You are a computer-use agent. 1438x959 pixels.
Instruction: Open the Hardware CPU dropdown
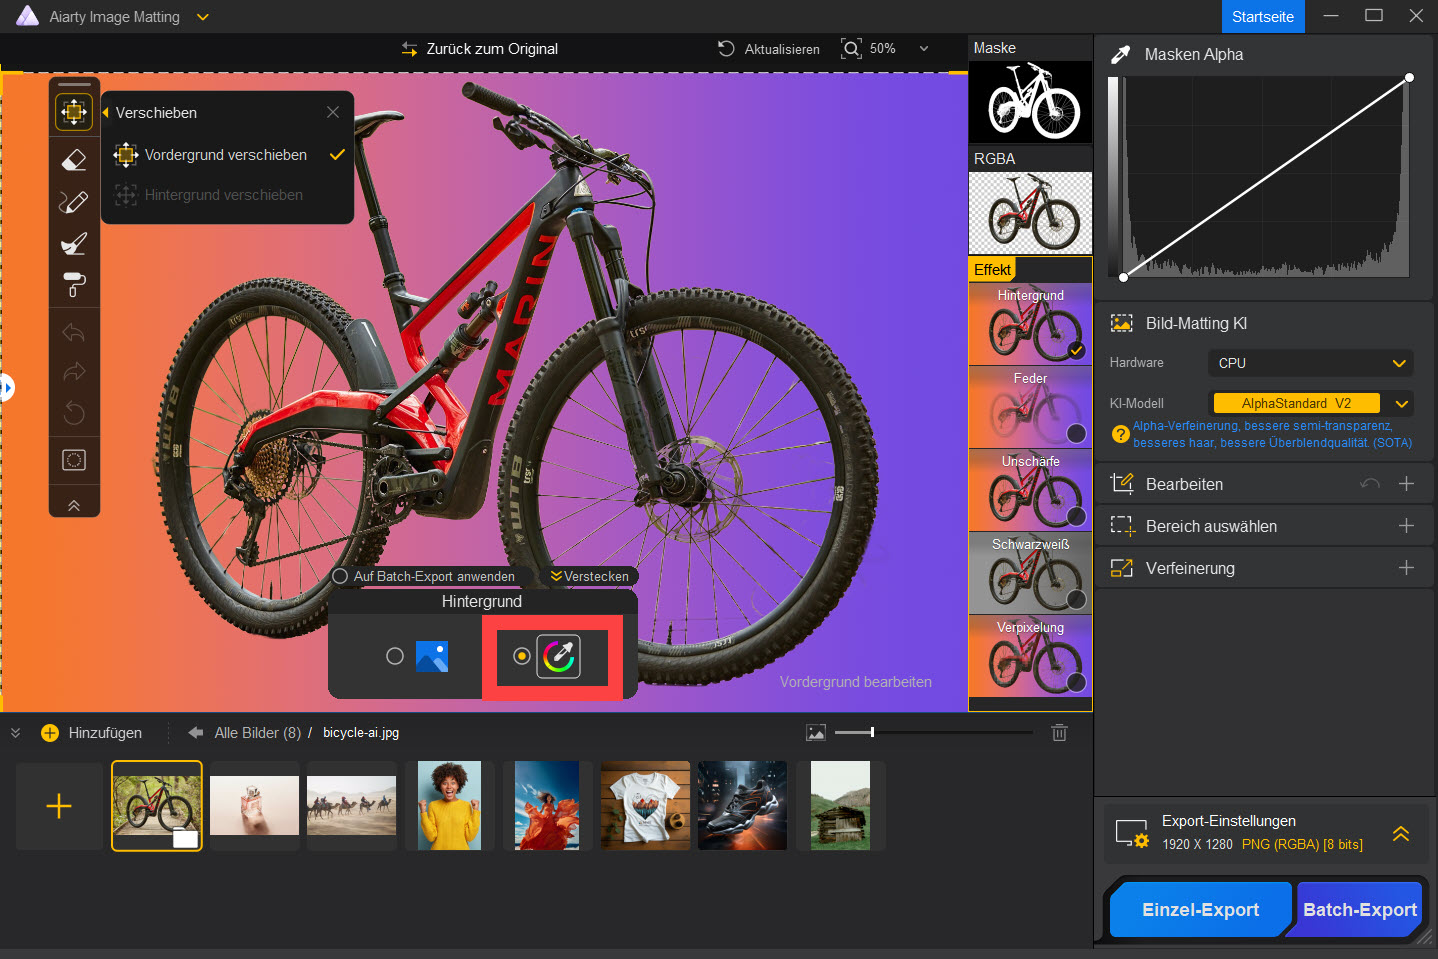pyautogui.click(x=1311, y=363)
